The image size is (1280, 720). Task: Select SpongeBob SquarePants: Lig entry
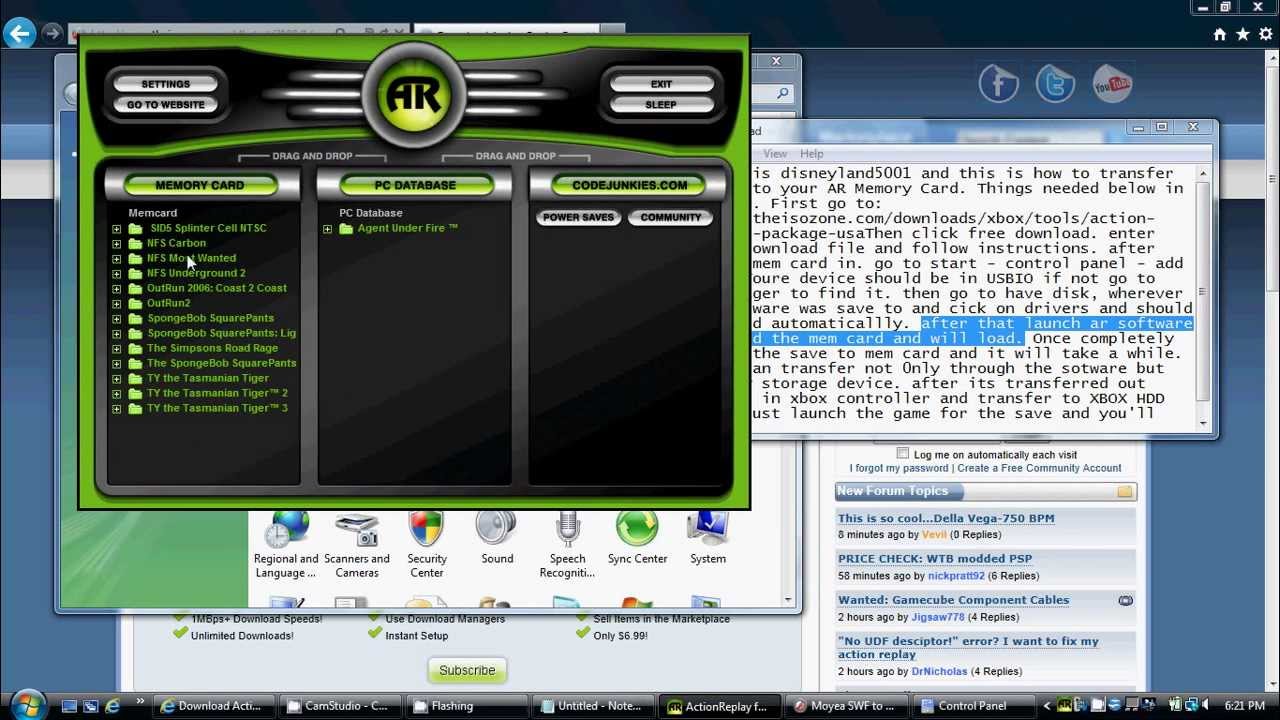tap(221, 333)
